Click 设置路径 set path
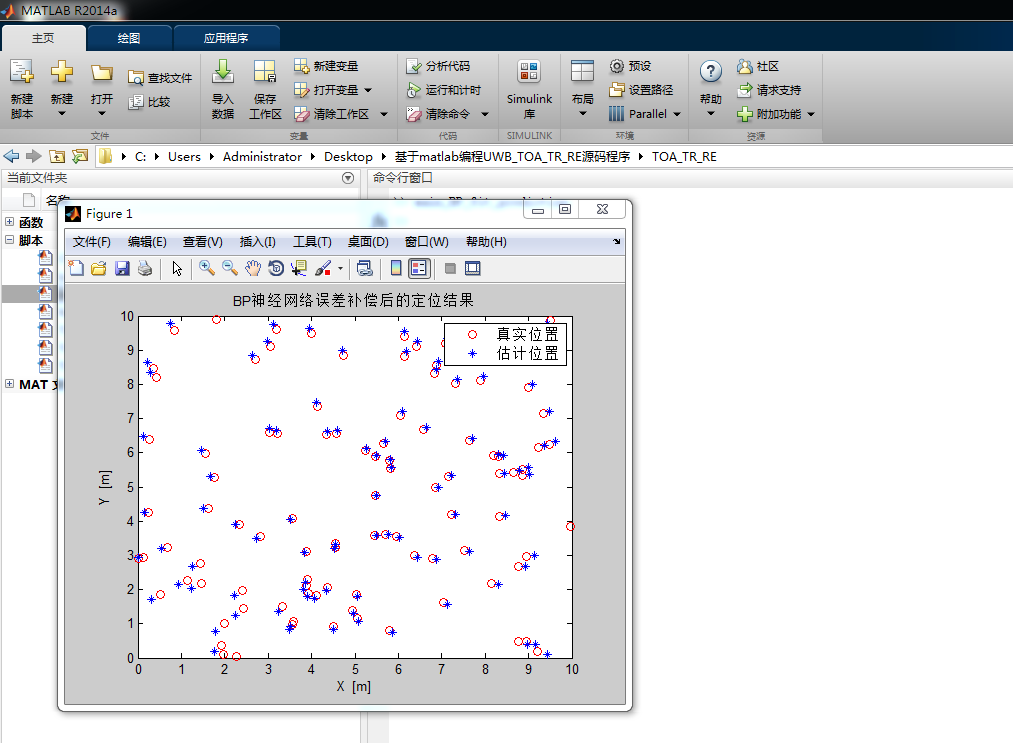This screenshot has height=743, width=1013. (641, 90)
